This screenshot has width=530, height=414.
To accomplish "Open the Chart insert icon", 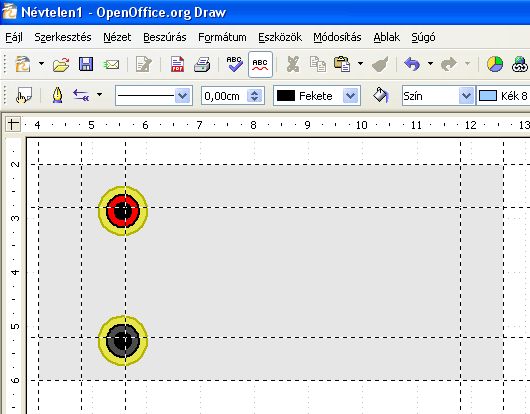I will [495, 64].
